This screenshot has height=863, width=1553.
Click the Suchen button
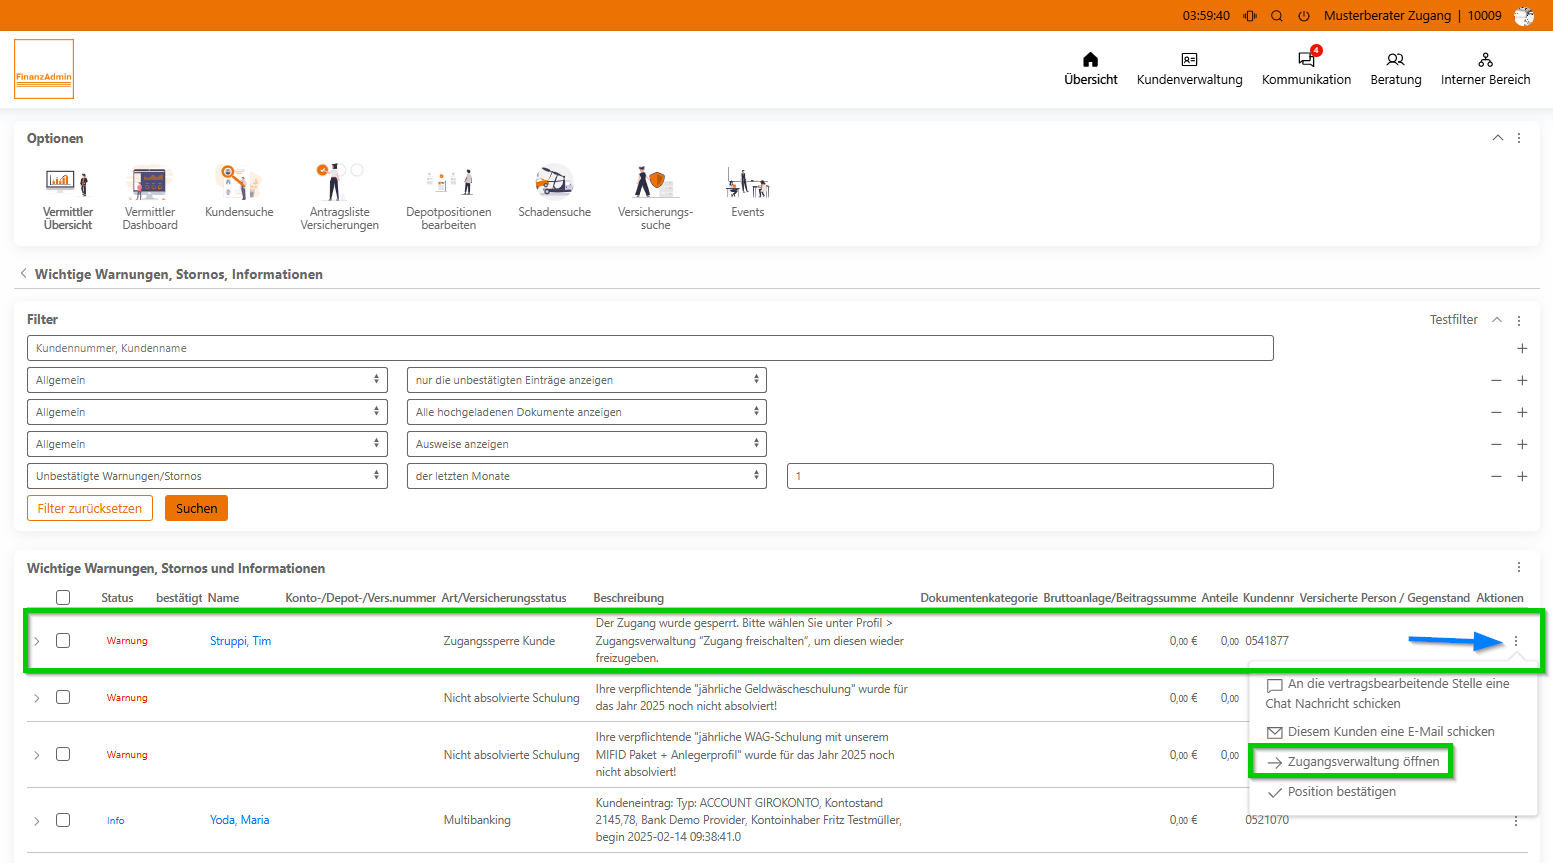(x=196, y=508)
